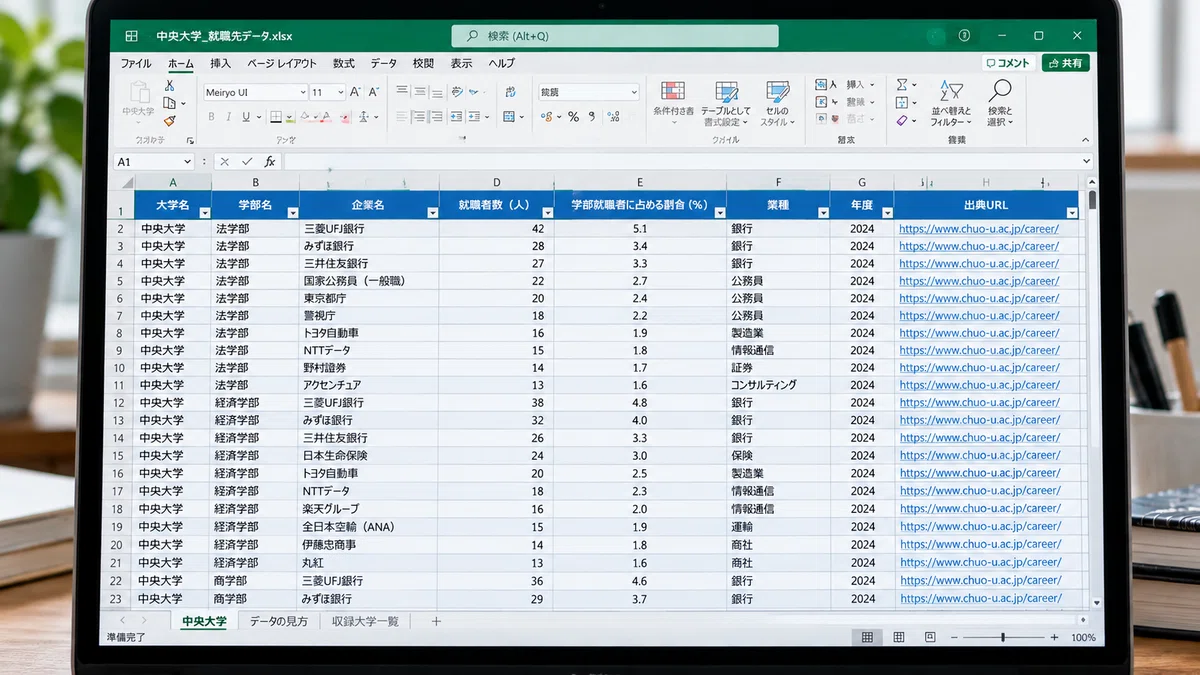1200x675 pixels.
Task: Open the 年度 column filter dropdown
Action: (x=887, y=213)
